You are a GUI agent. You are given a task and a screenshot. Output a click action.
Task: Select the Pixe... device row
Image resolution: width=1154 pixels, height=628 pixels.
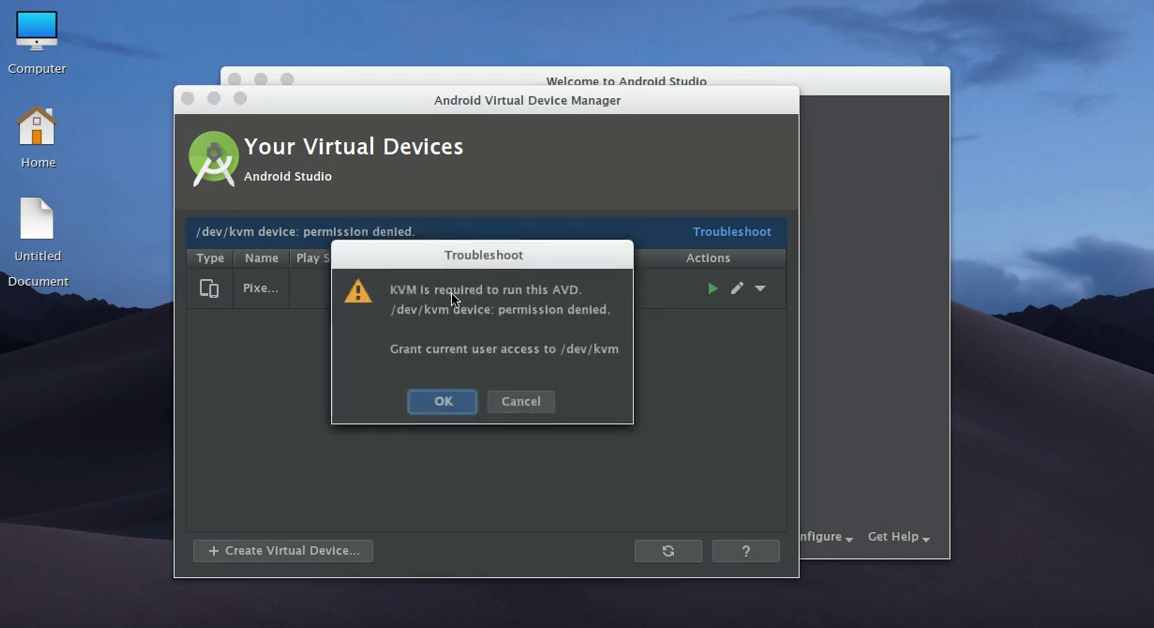click(261, 288)
